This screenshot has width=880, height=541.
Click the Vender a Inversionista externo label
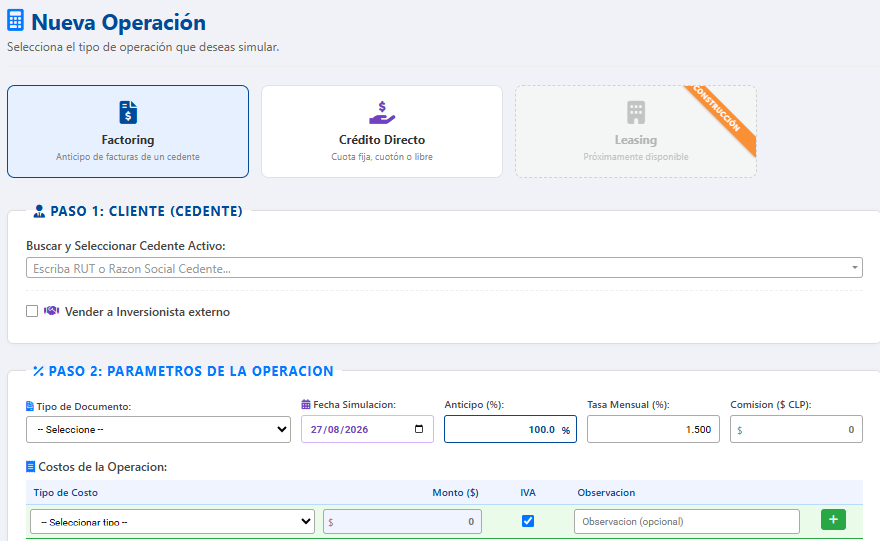click(x=147, y=311)
